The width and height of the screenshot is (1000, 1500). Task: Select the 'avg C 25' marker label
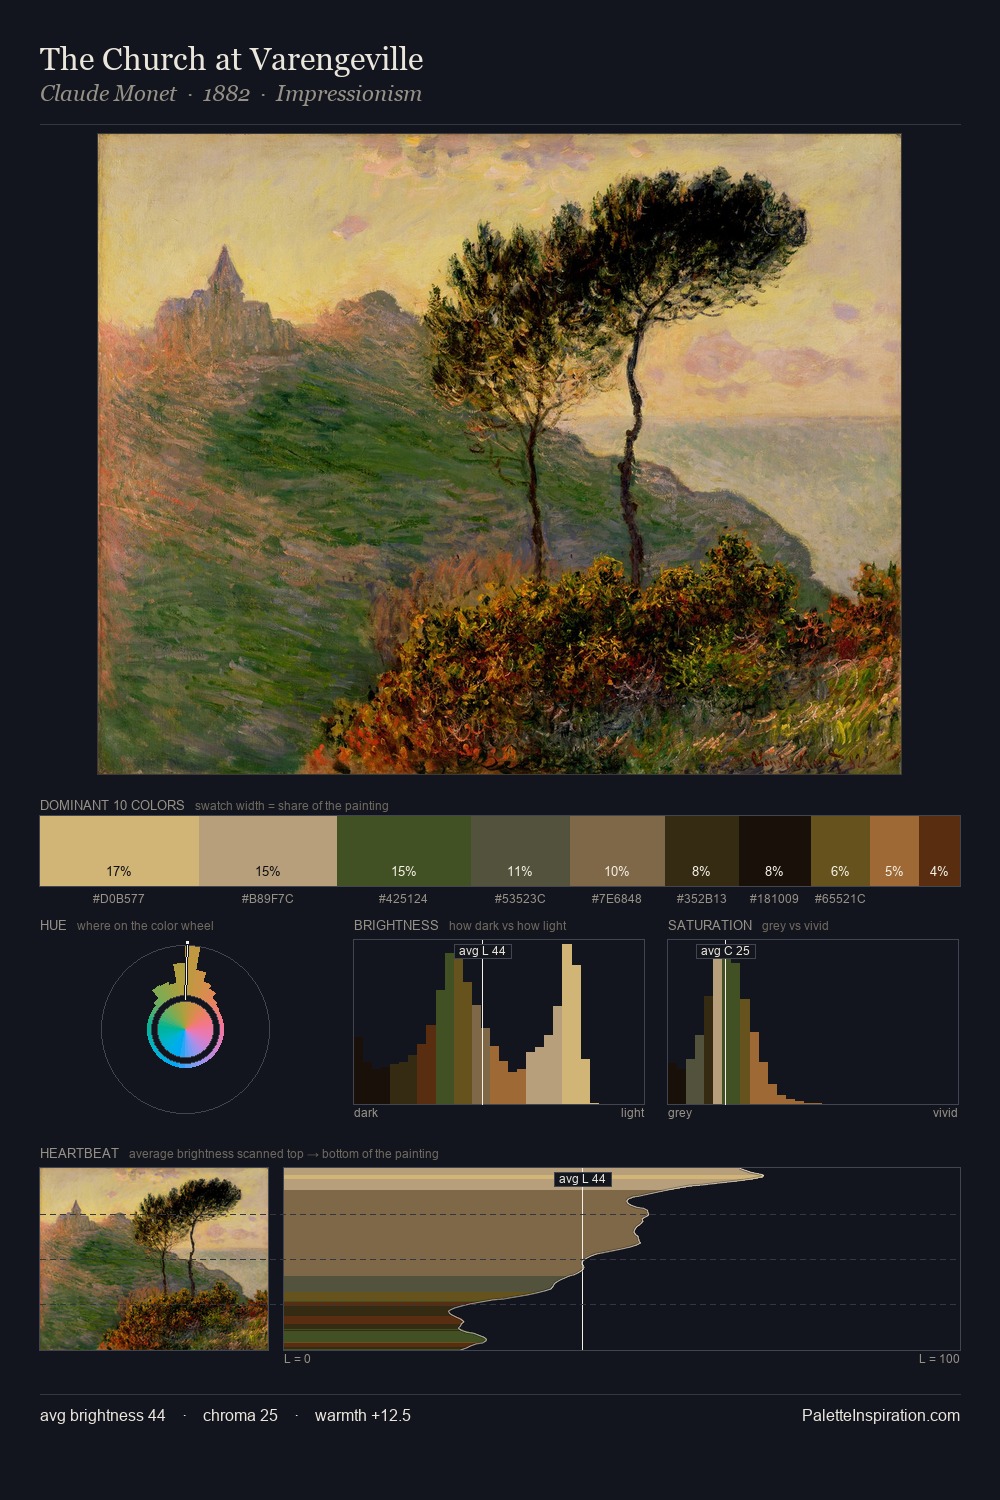click(x=725, y=951)
